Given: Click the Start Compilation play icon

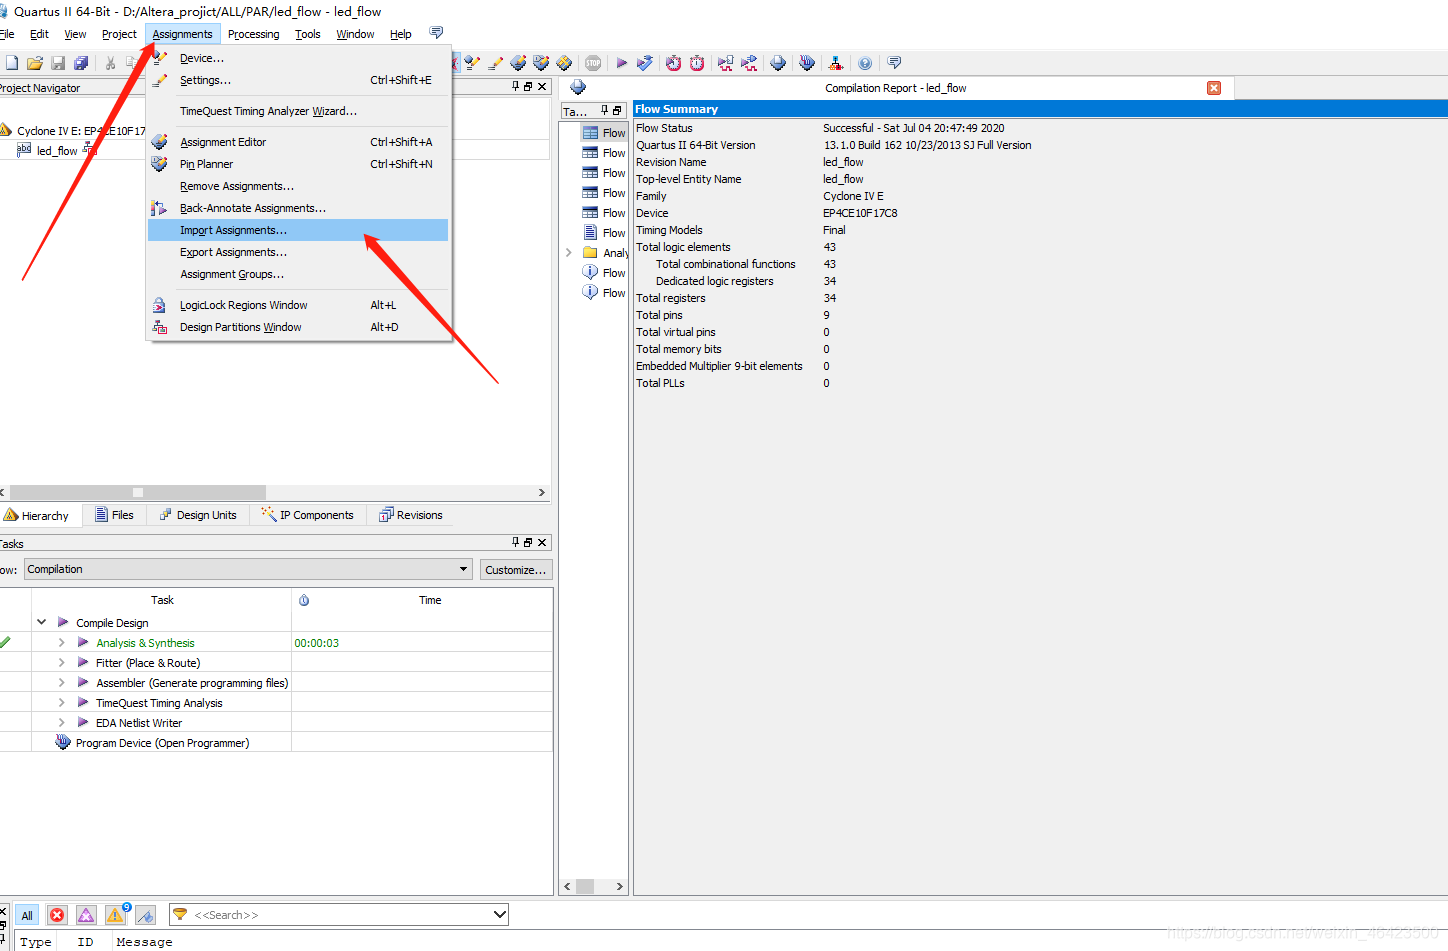Looking at the screenshot, I should coord(622,63).
